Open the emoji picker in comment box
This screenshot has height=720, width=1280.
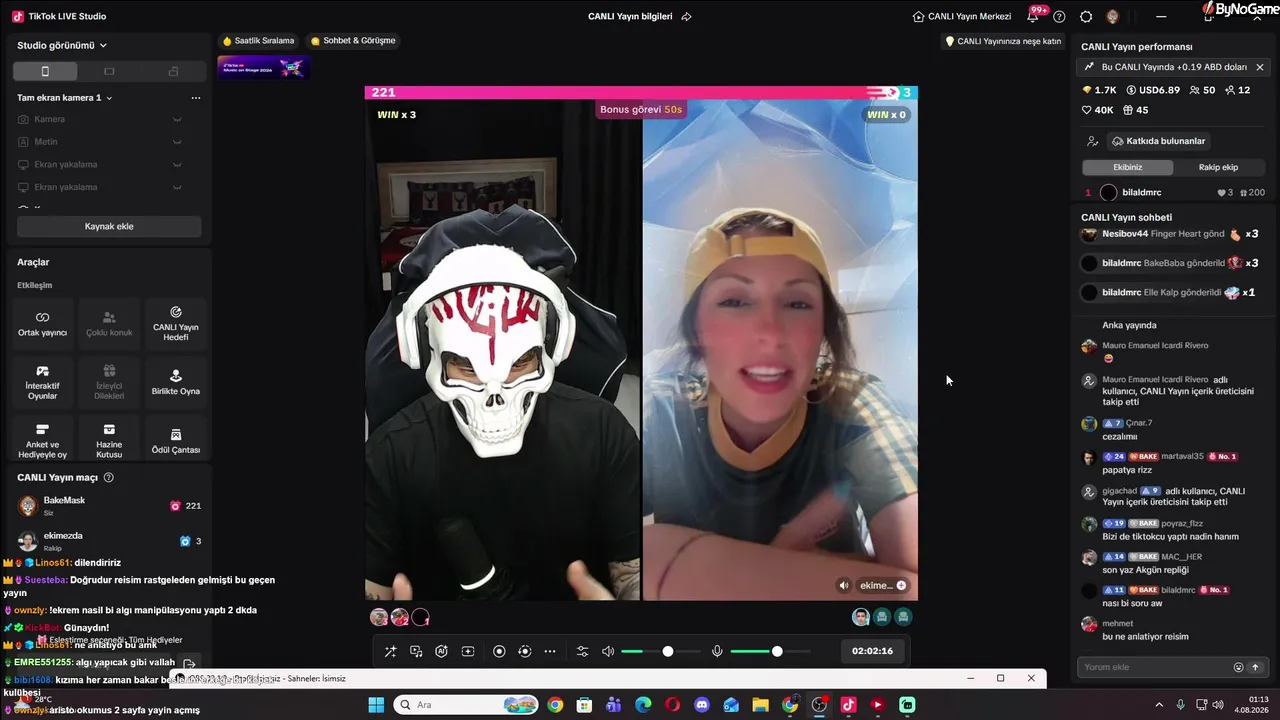pyautogui.click(x=1238, y=667)
